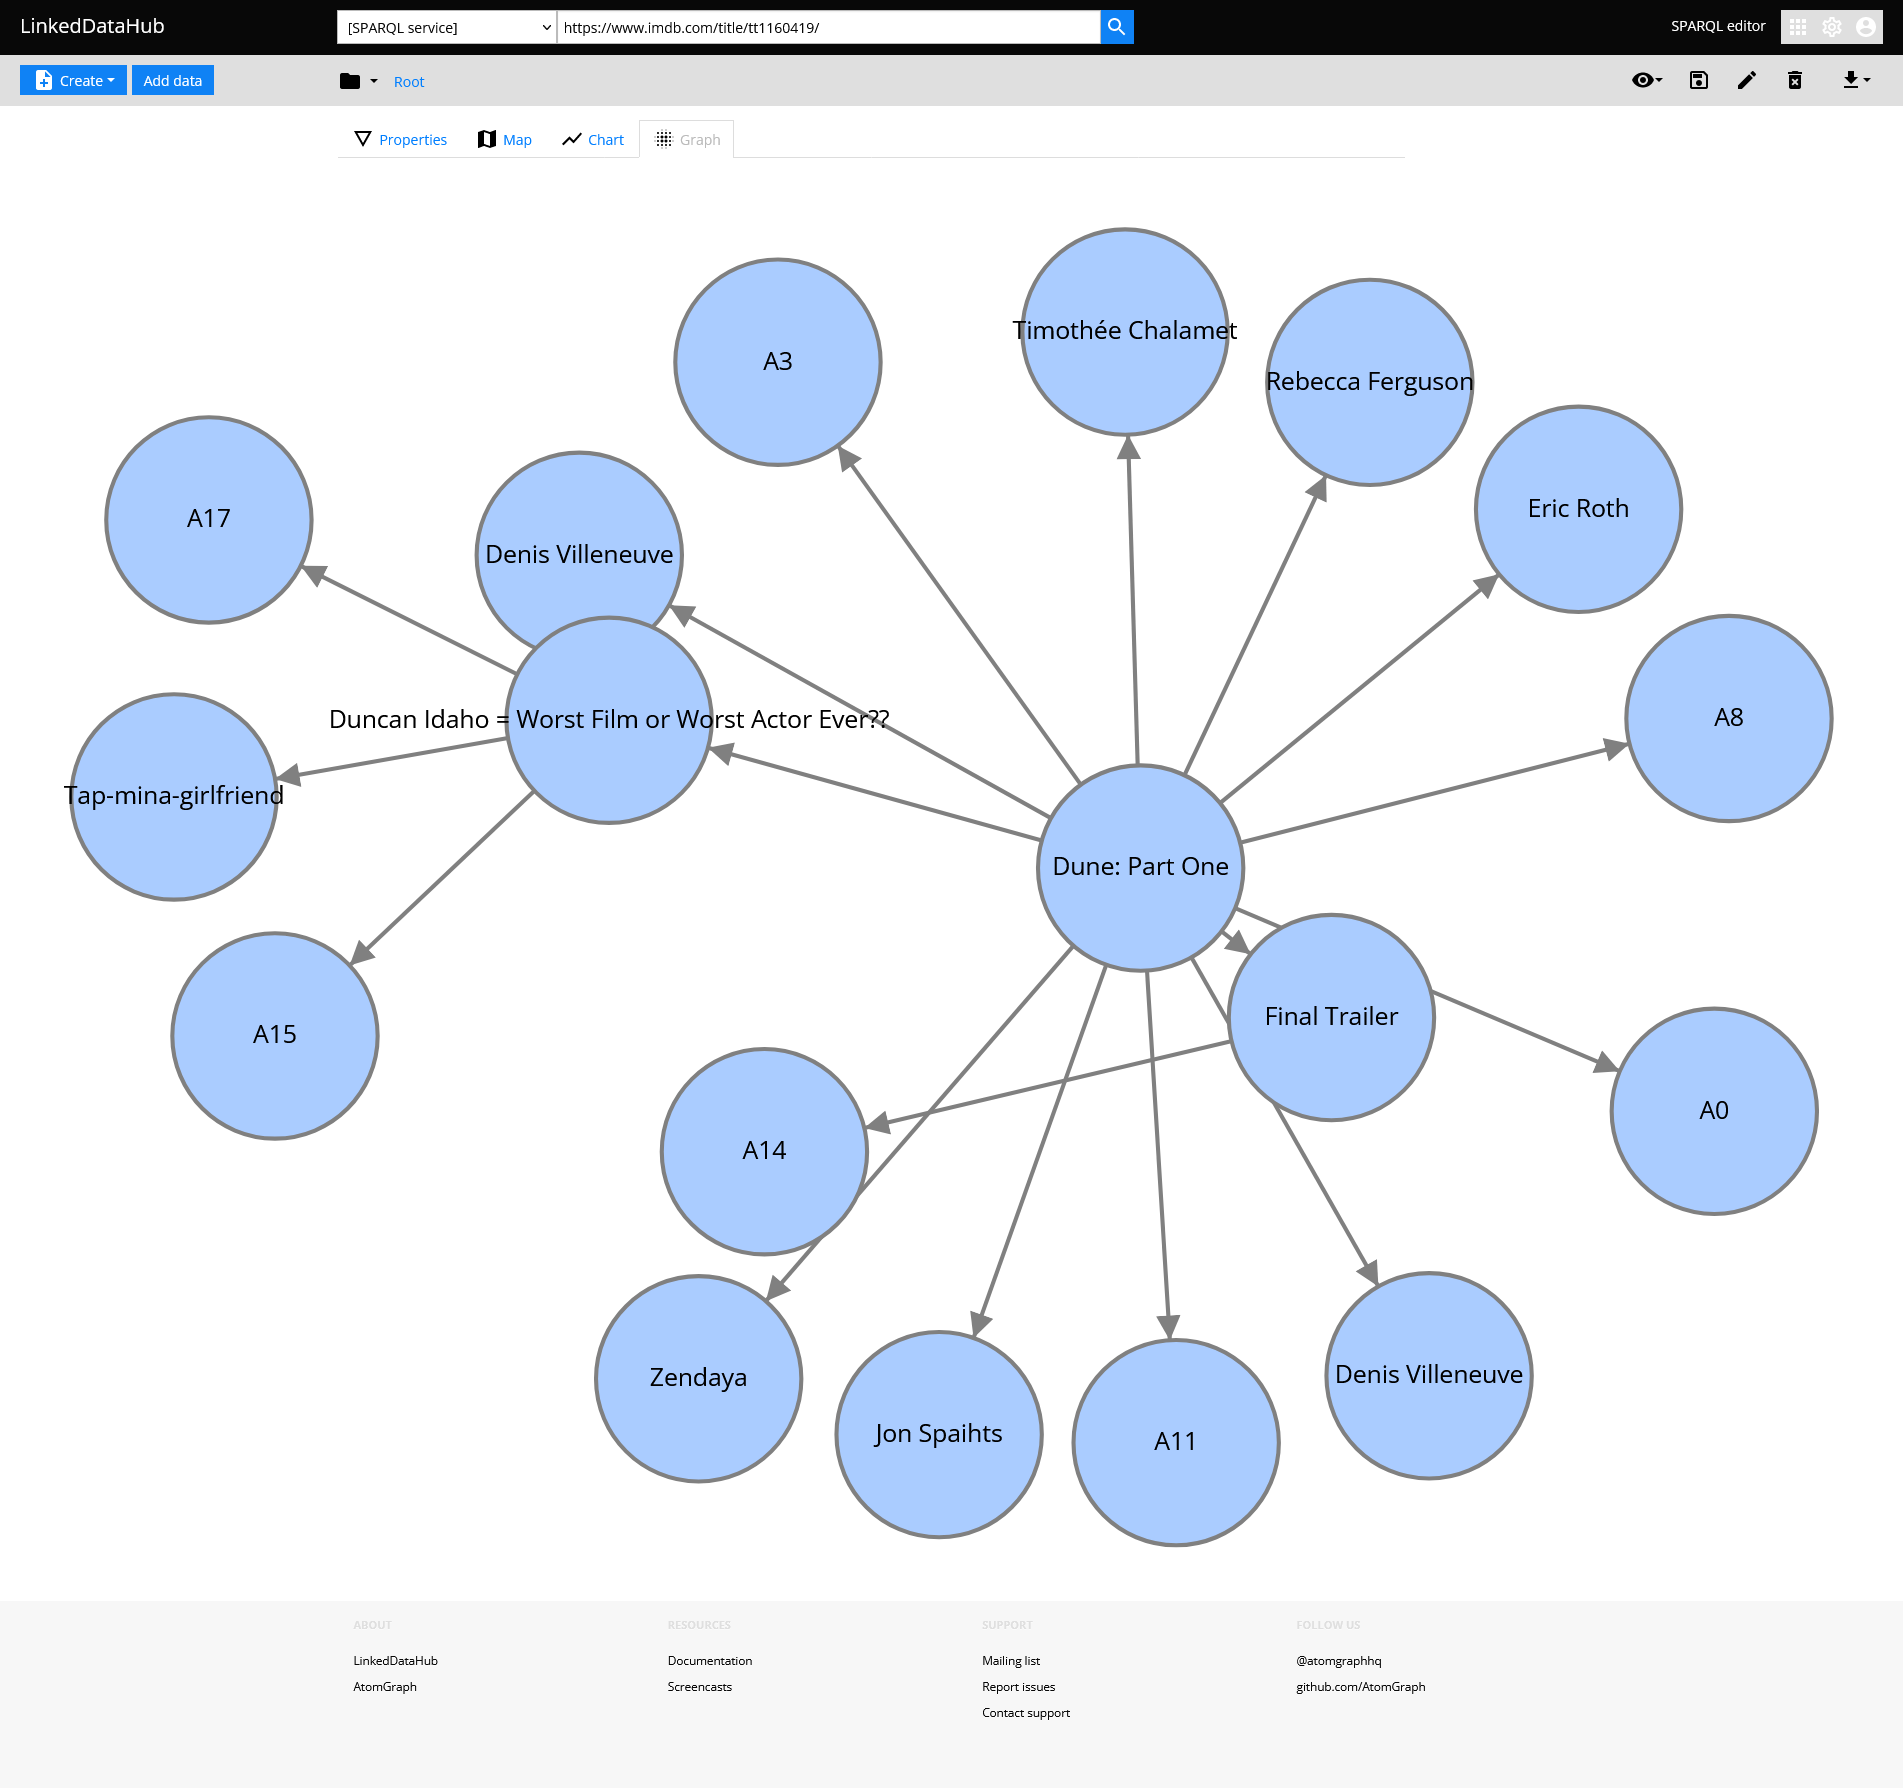Image resolution: width=1903 pixels, height=1788 pixels.
Task: Switch to the Map tab
Action: (x=505, y=140)
